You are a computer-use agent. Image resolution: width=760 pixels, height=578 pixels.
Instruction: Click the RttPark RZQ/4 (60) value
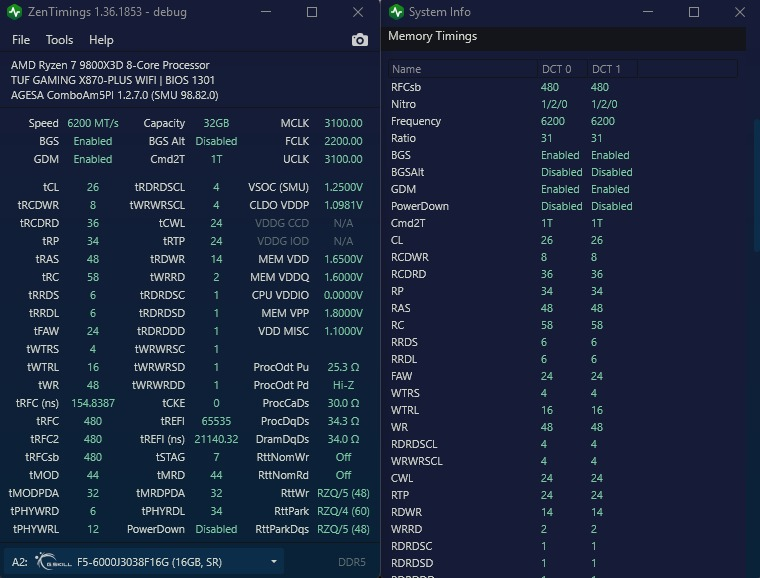tap(343, 511)
